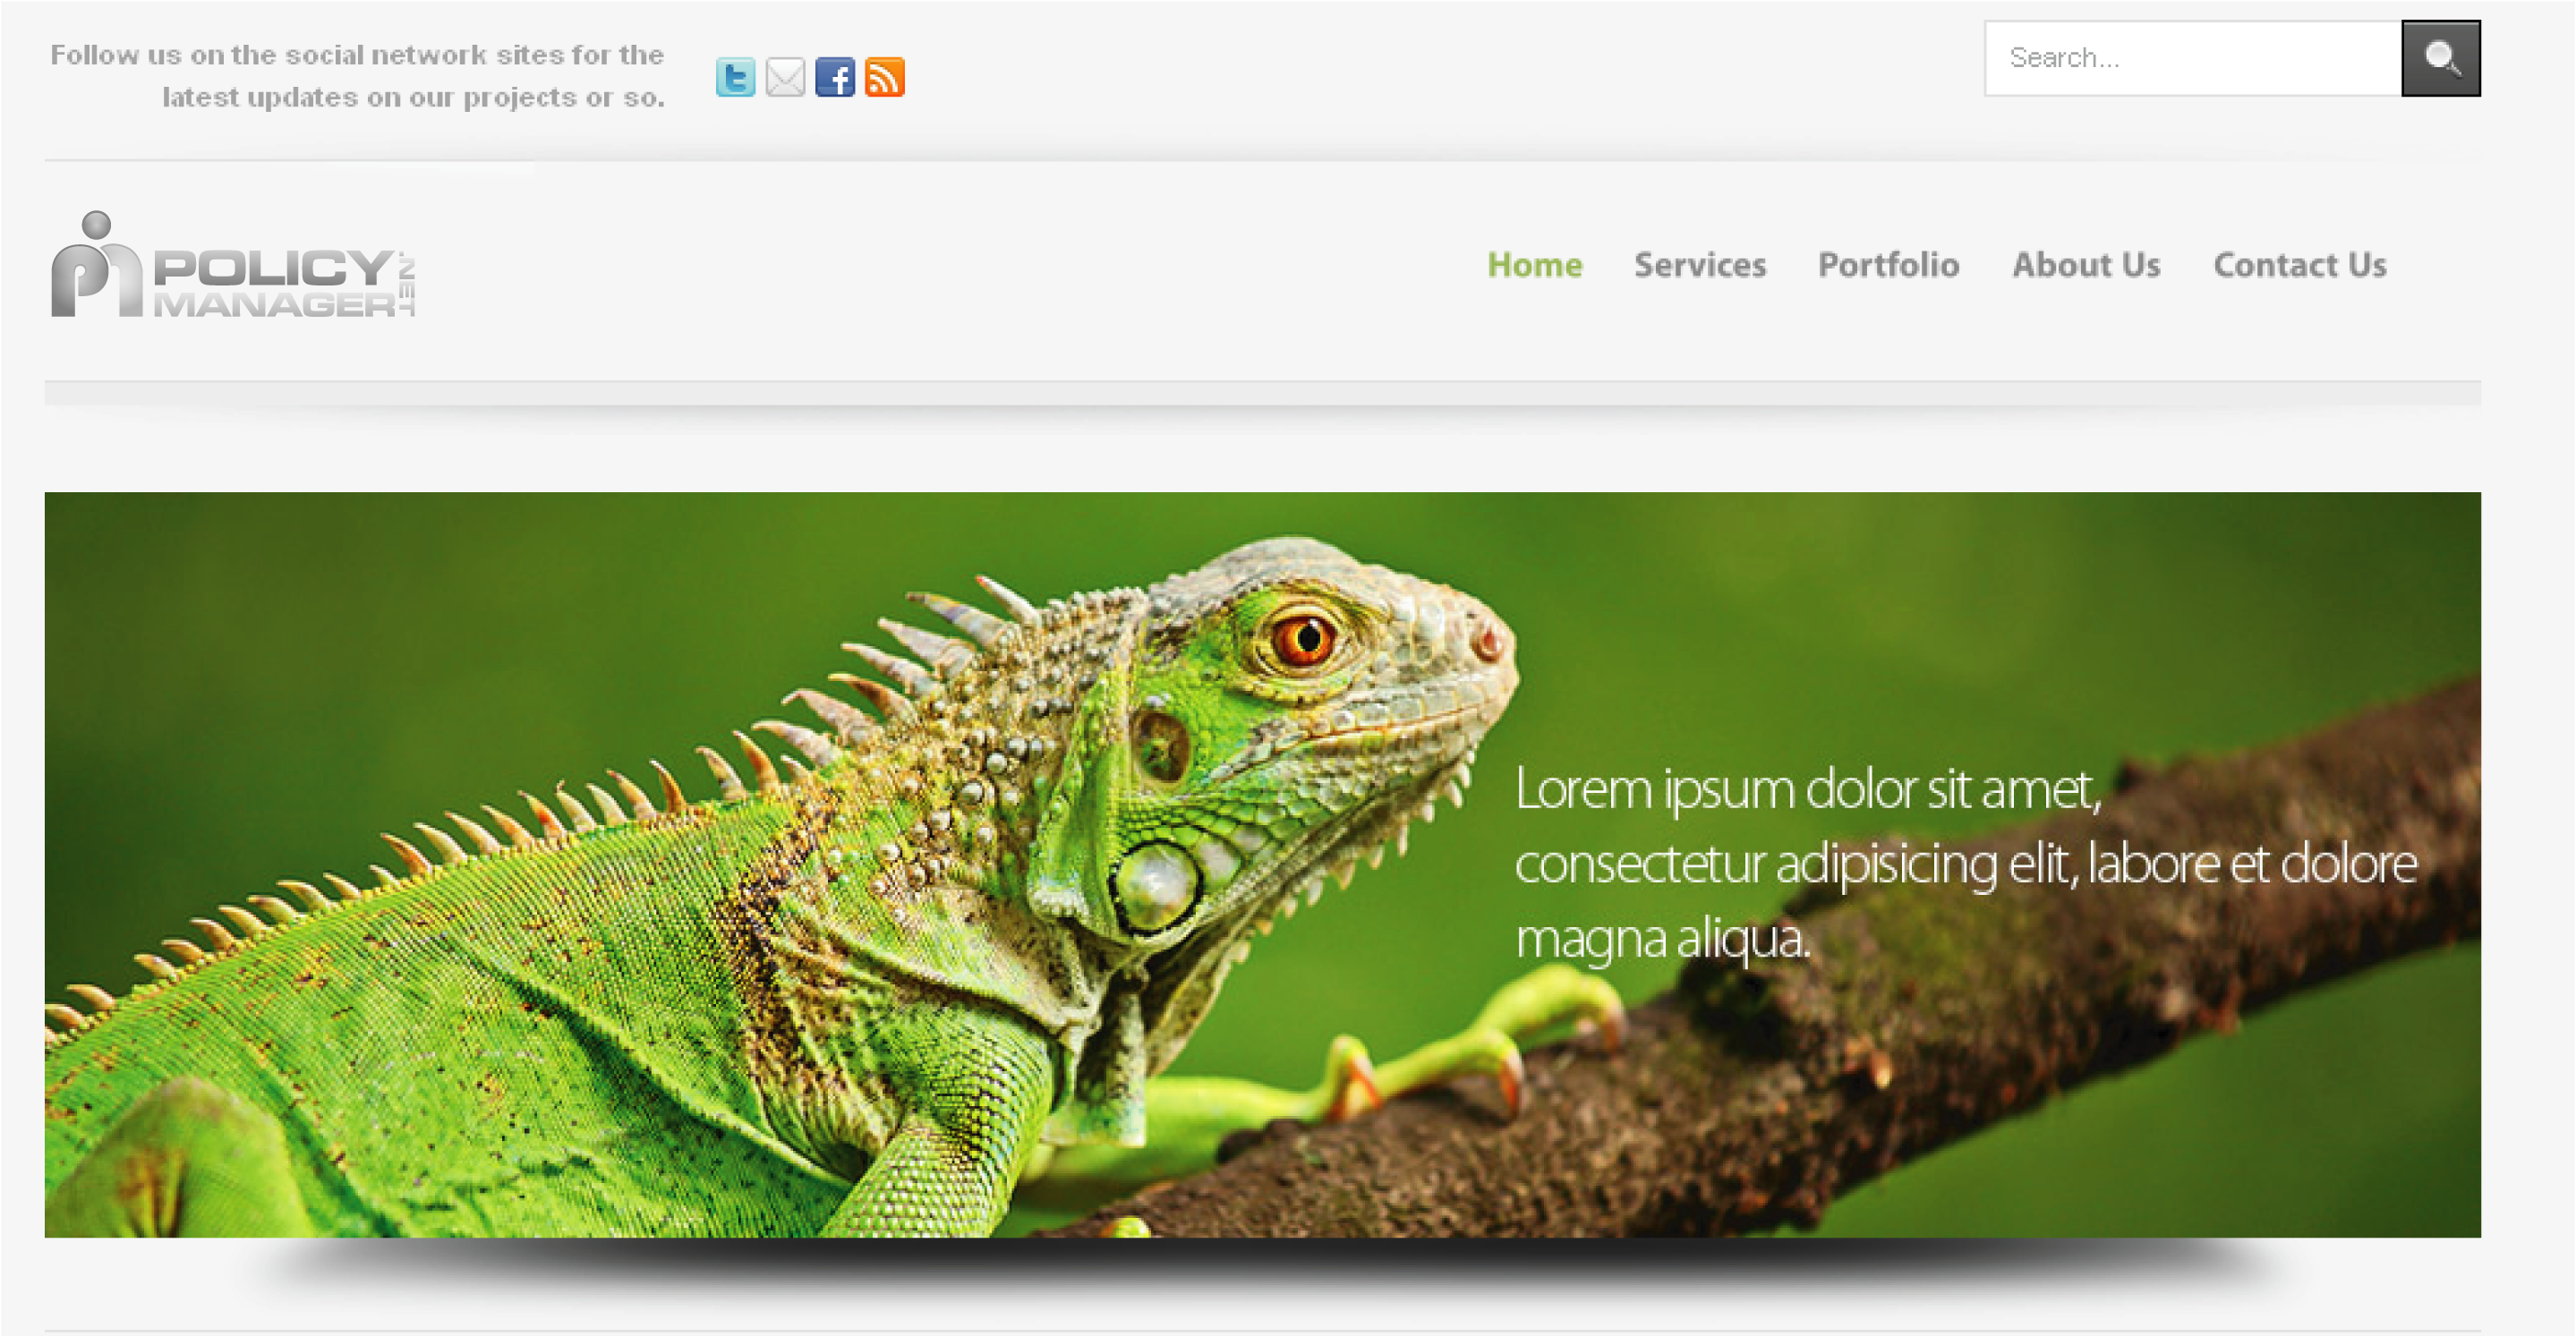
Task: Click the gray PM figure logo mark
Action: point(97,264)
